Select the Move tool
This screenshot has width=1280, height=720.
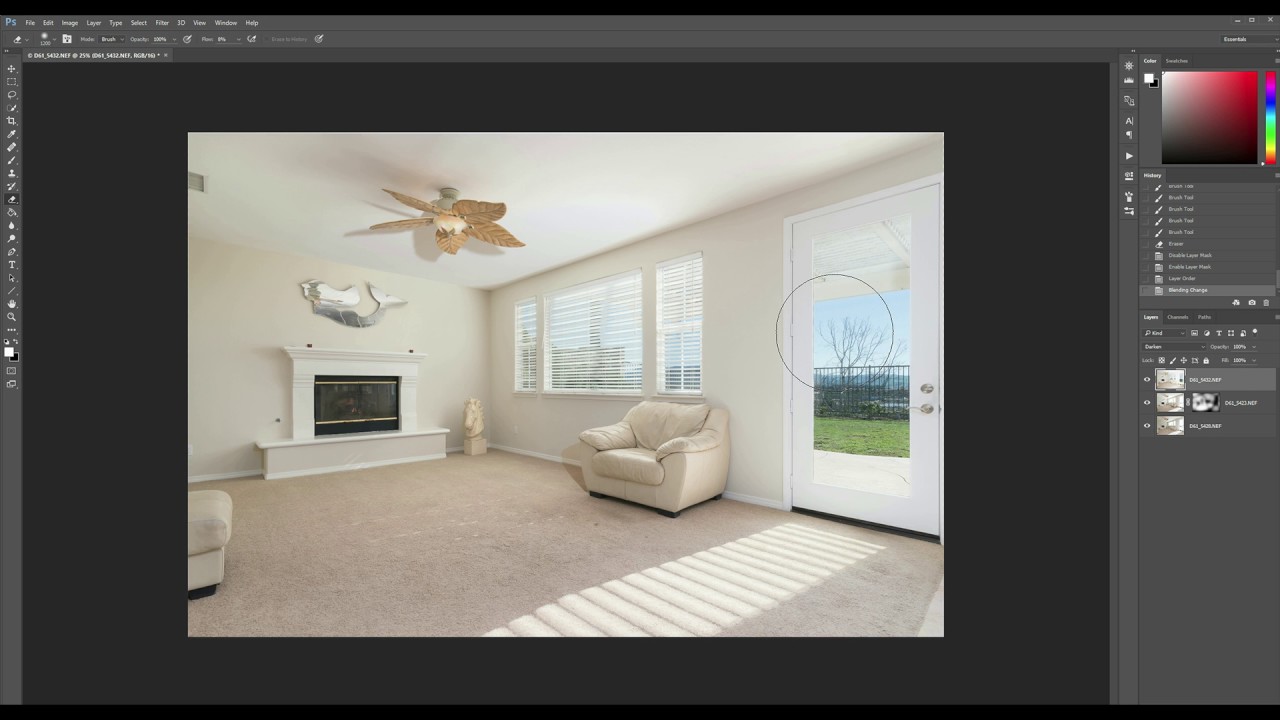pos(11,69)
